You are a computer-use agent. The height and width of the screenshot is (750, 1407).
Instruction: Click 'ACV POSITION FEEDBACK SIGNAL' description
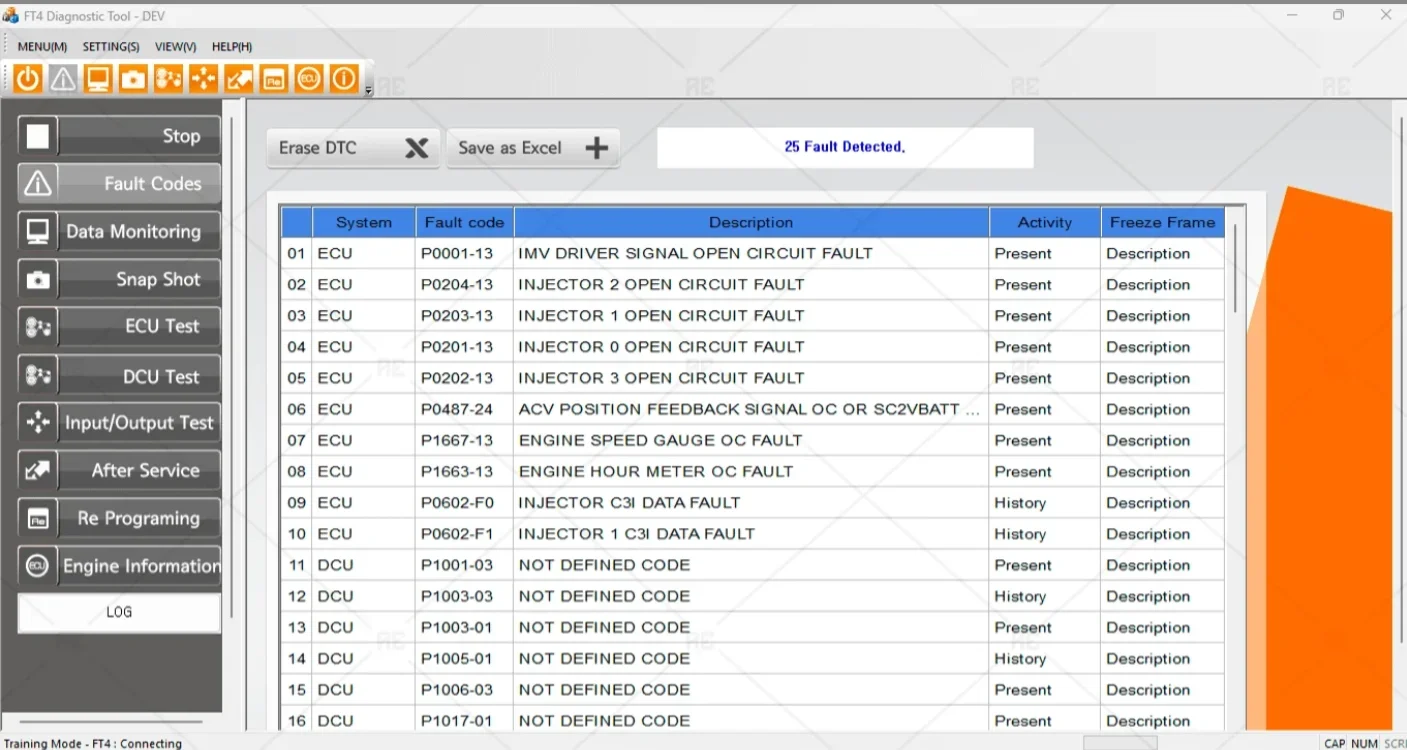pos(748,409)
